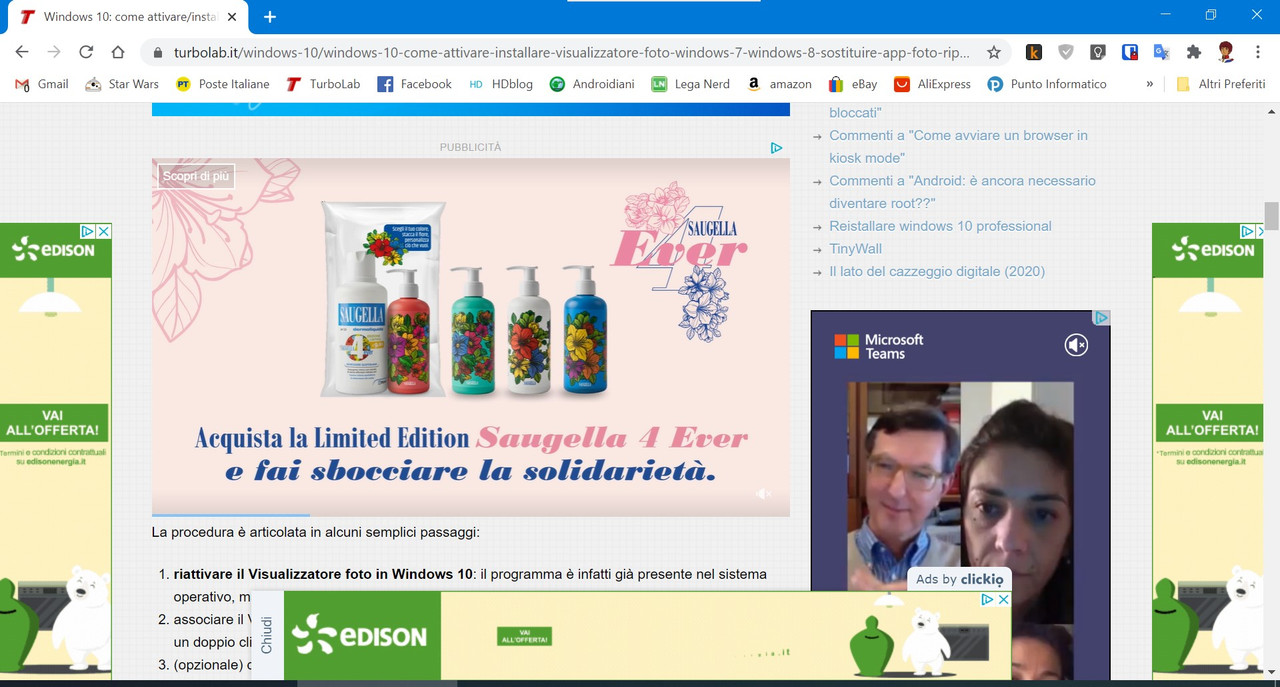Open the eBay bookmark
Viewport: 1280px width, 687px height.
pyautogui.click(x=852, y=84)
